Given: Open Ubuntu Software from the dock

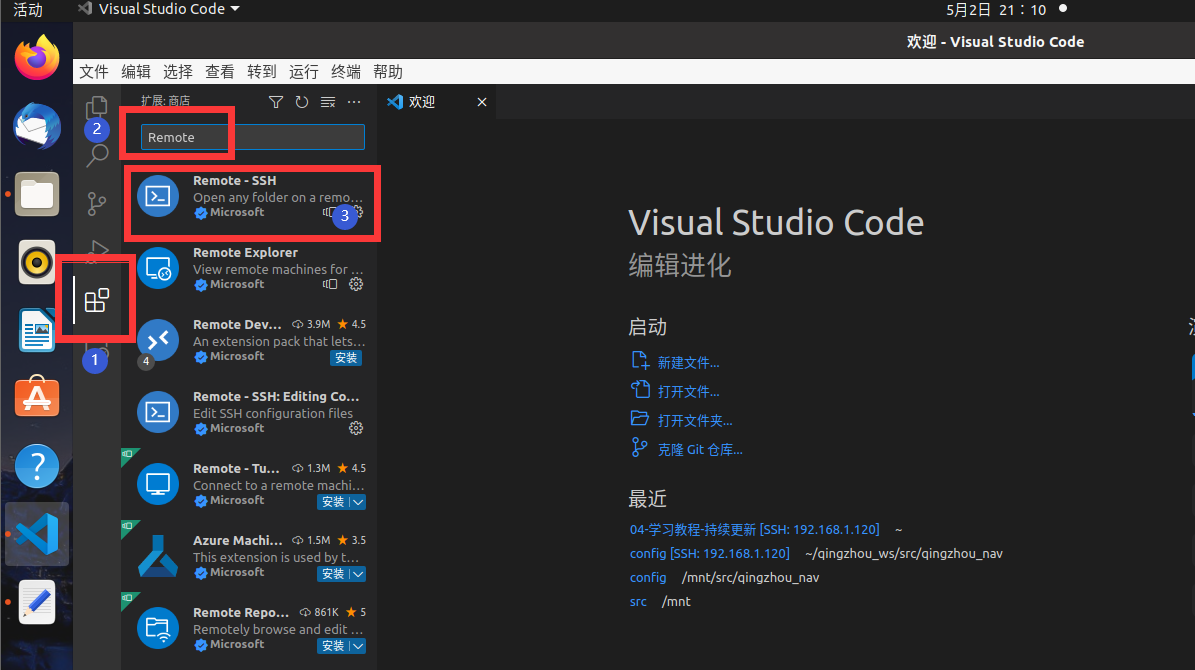Looking at the screenshot, I should click(37, 397).
